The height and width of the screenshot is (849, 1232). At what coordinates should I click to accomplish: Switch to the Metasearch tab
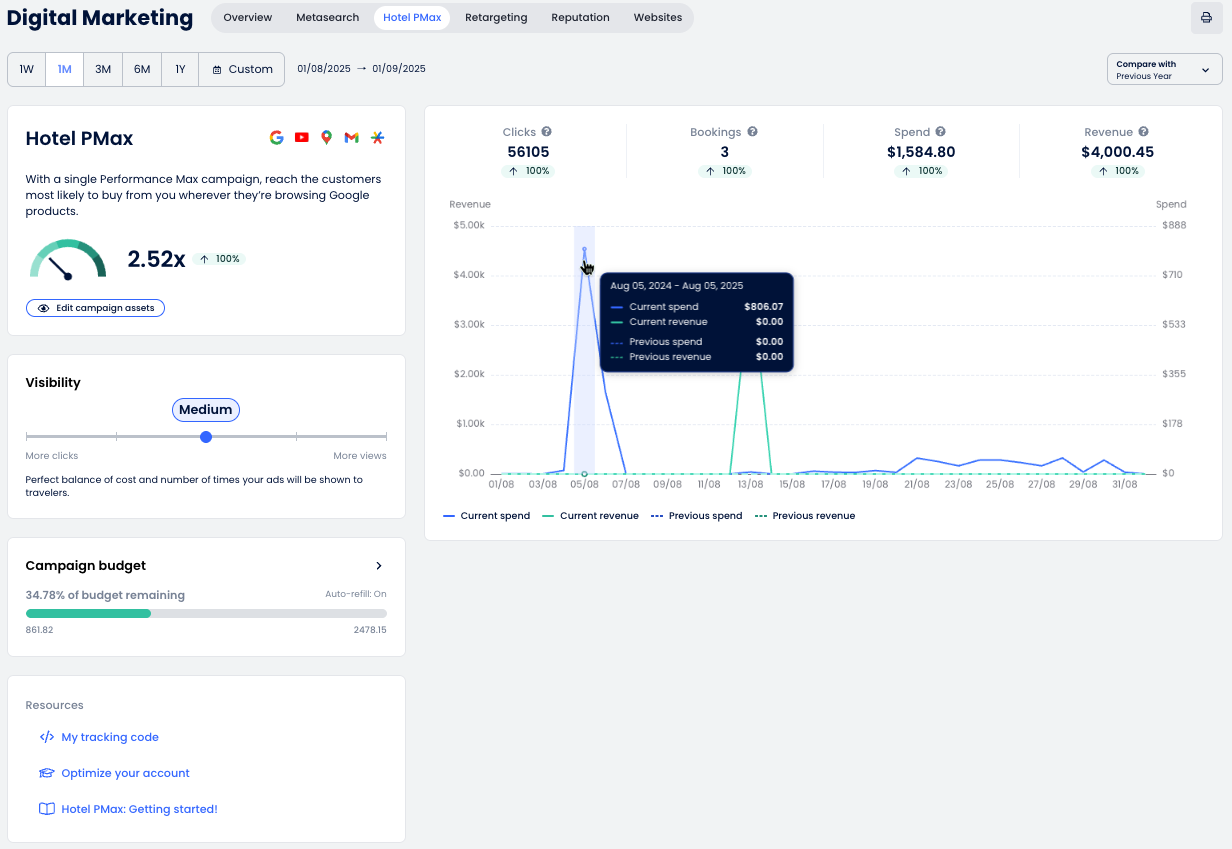click(x=328, y=18)
